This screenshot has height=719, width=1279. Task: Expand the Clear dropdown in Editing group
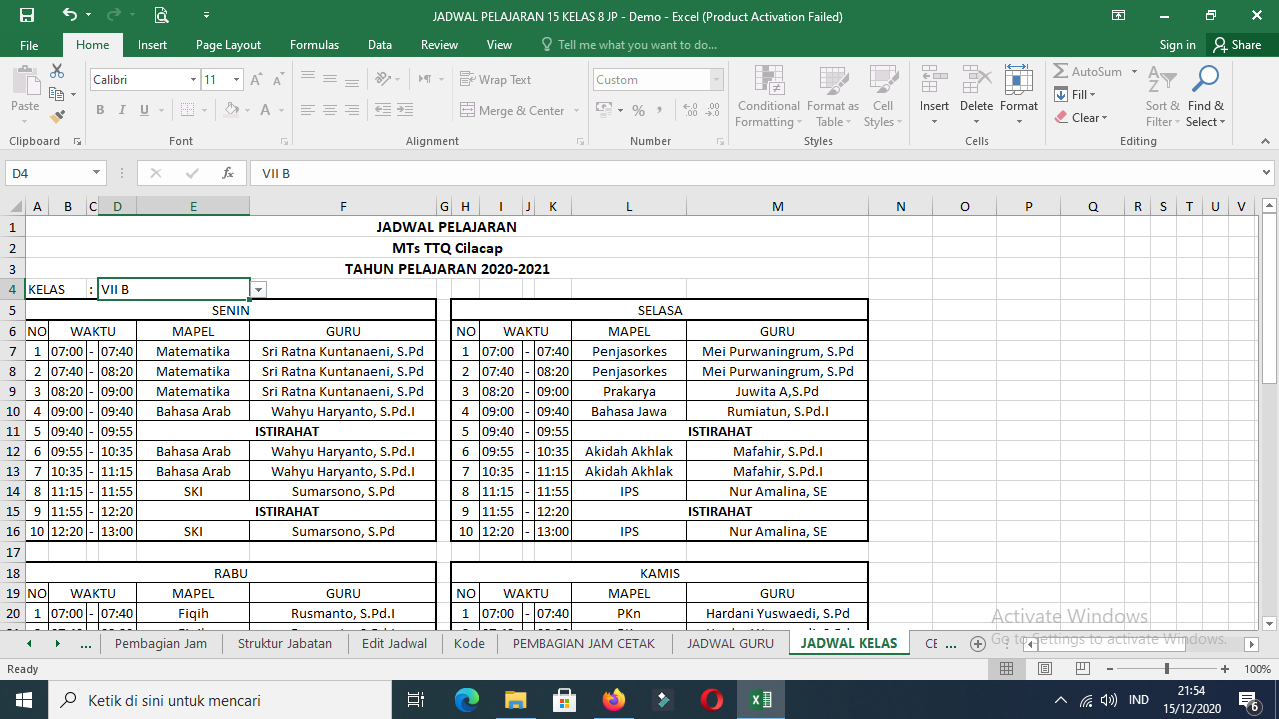pos(1104,118)
